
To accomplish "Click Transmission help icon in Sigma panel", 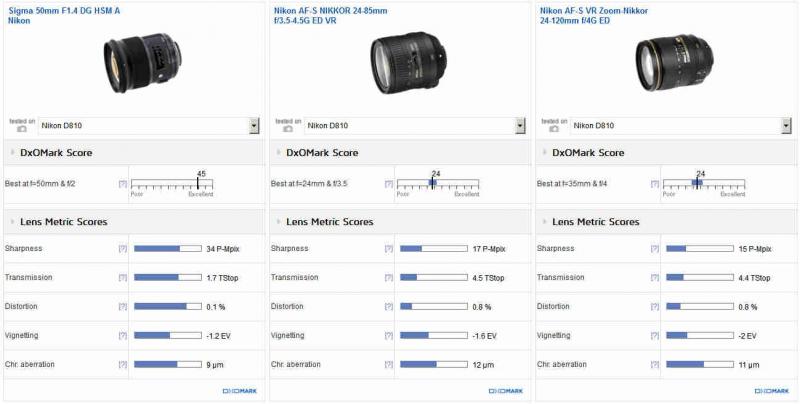I will pyautogui.click(x=122, y=277).
